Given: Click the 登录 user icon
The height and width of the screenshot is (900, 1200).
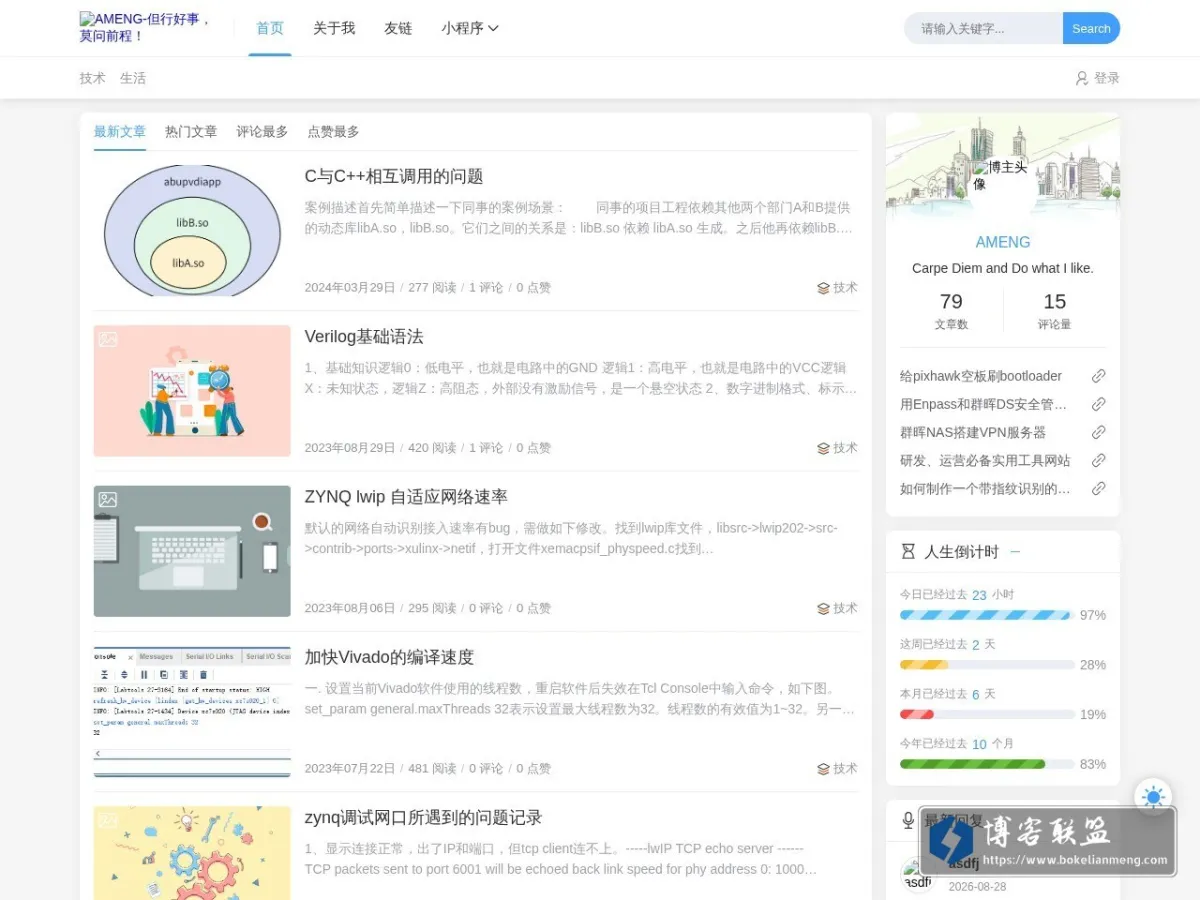Looking at the screenshot, I should coord(1081,78).
